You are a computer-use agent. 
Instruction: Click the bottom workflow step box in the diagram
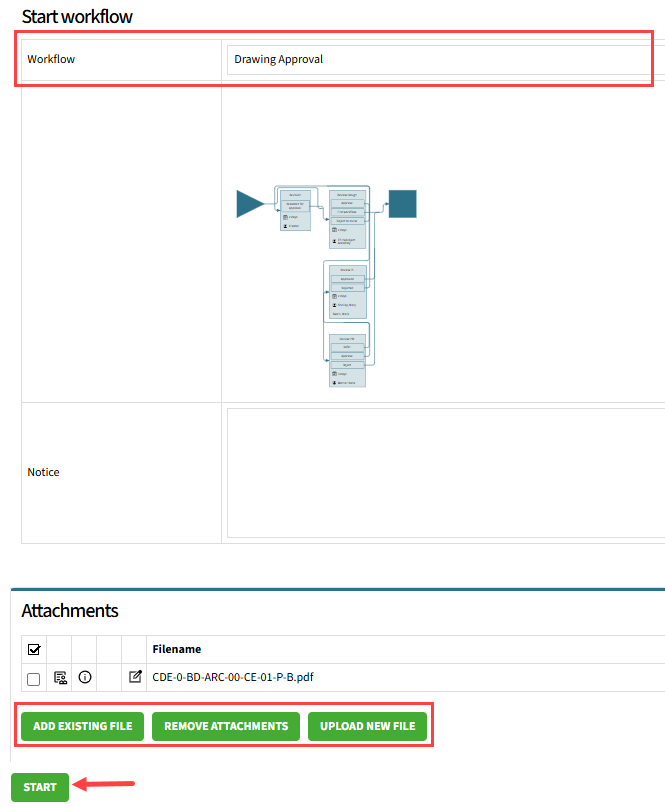coord(348,360)
